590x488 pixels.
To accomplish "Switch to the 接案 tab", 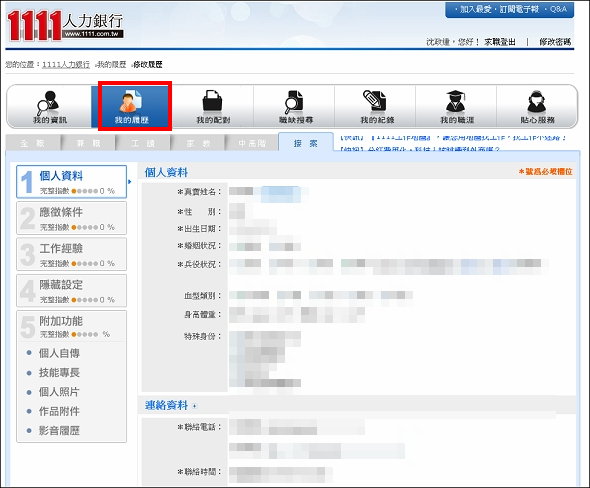I will point(306,143).
